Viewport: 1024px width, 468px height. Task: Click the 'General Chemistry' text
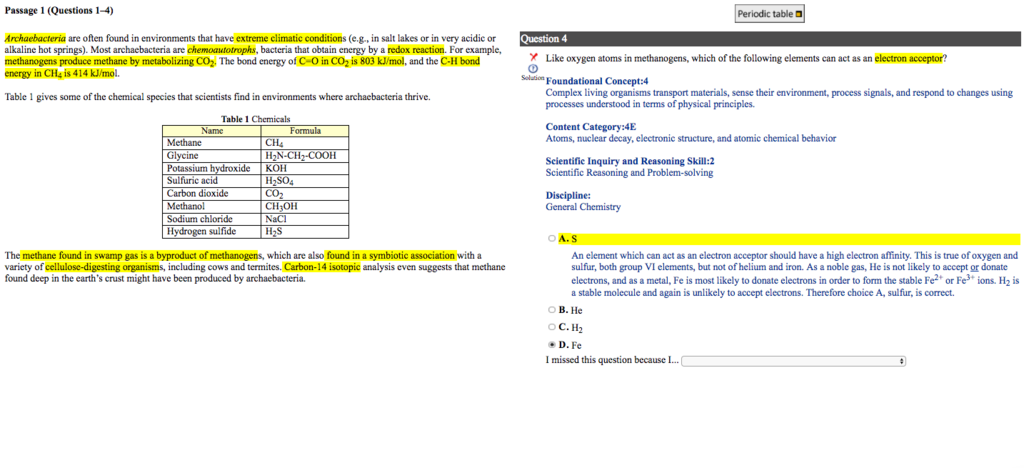583,207
